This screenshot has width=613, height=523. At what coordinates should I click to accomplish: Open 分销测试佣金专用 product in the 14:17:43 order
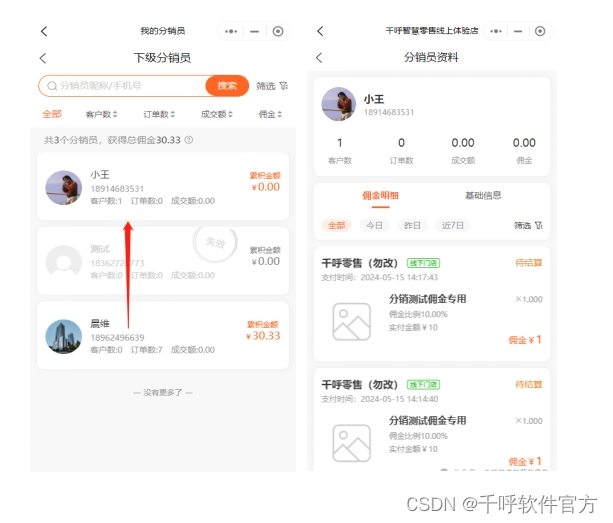[427, 299]
